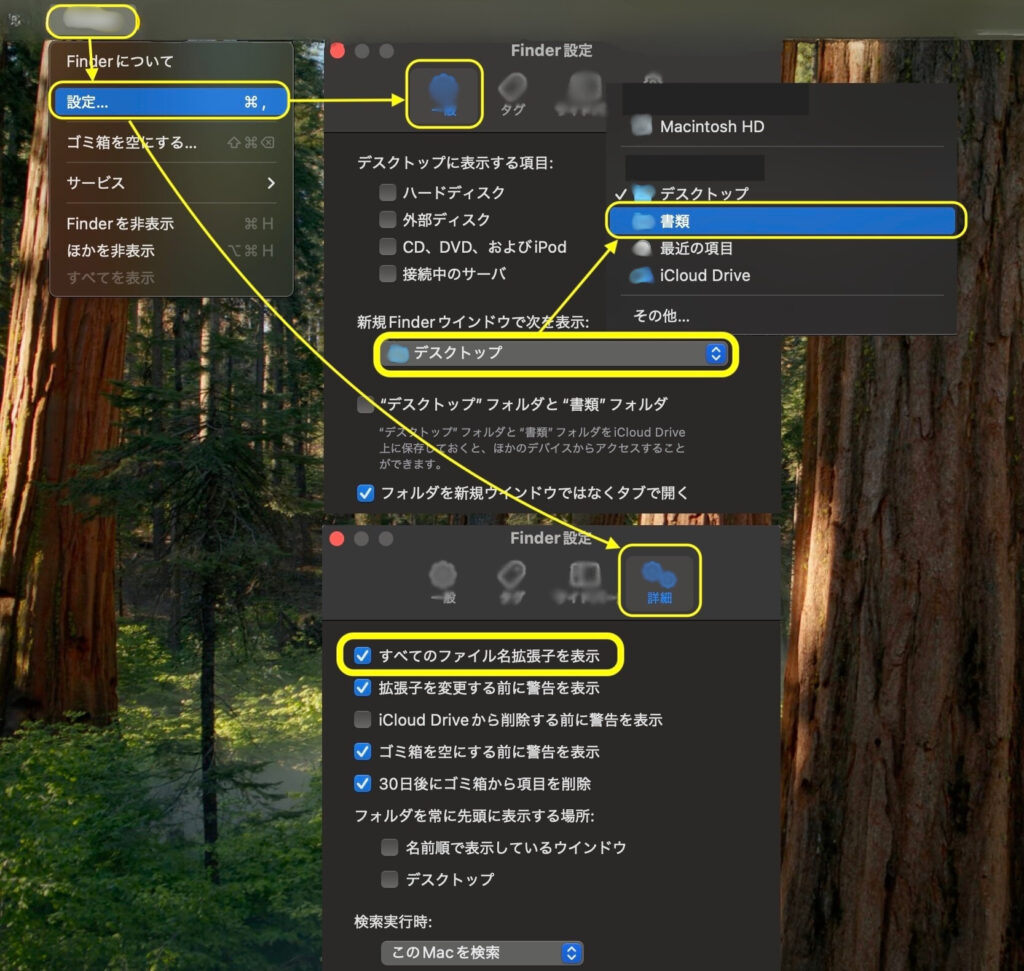Switch to the 詳細 gear tab

click(x=659, y=579)
